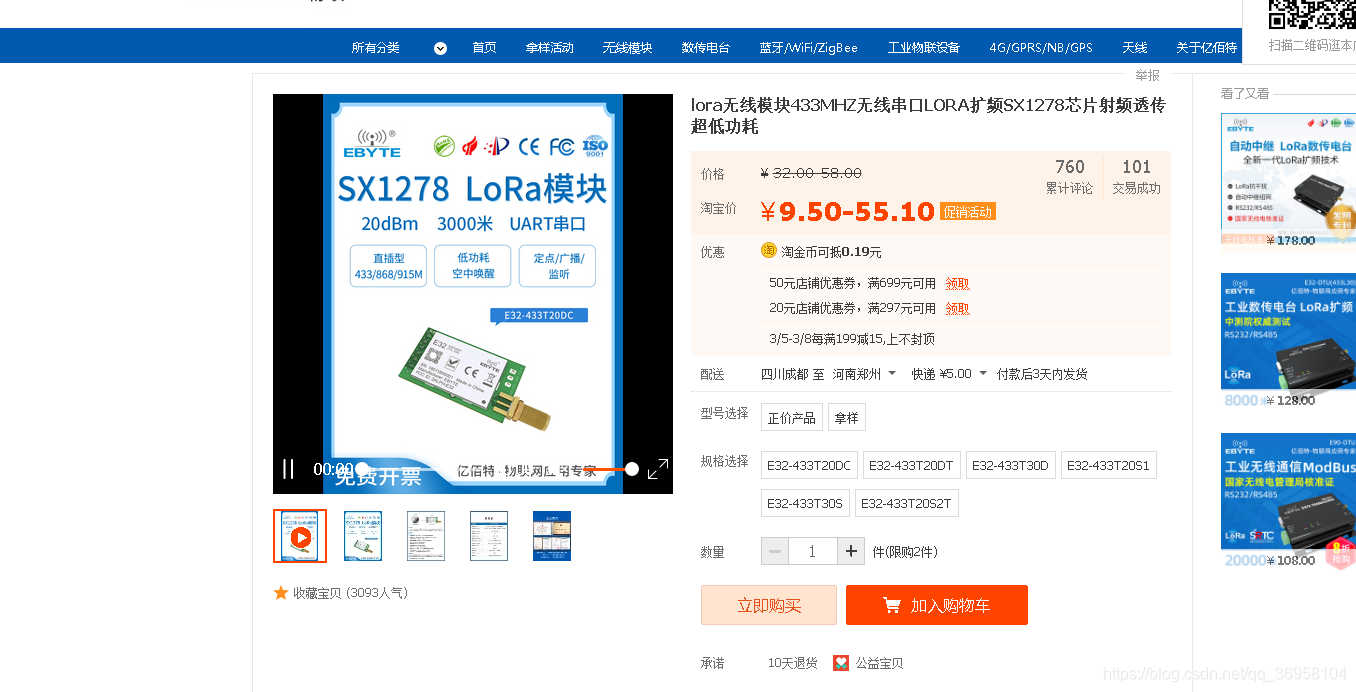Click the QR code image
This screenshot has height=692, width=1356.
point(1312,14)
